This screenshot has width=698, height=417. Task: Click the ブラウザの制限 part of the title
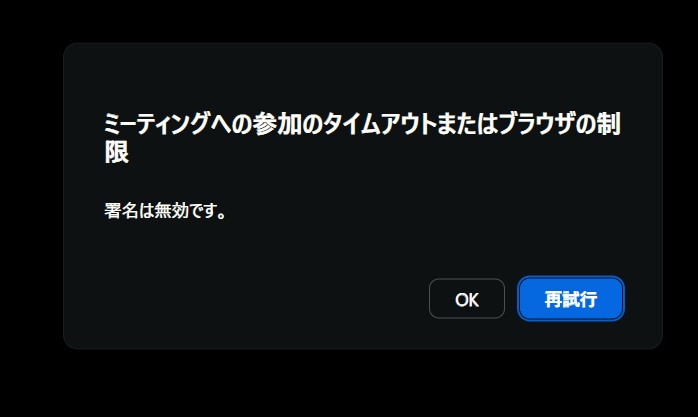(x=560, y=123)
